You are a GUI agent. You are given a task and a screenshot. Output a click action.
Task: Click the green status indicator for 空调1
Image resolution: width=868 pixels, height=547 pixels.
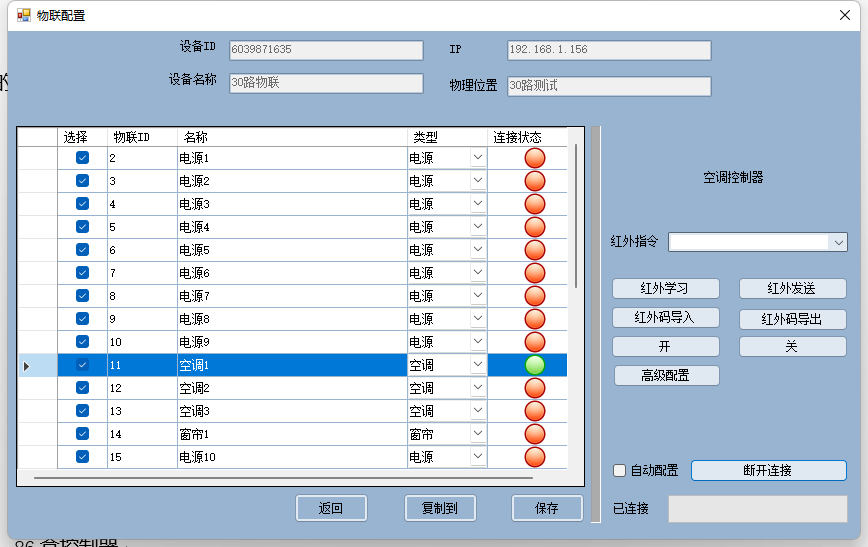click(535, 365)
